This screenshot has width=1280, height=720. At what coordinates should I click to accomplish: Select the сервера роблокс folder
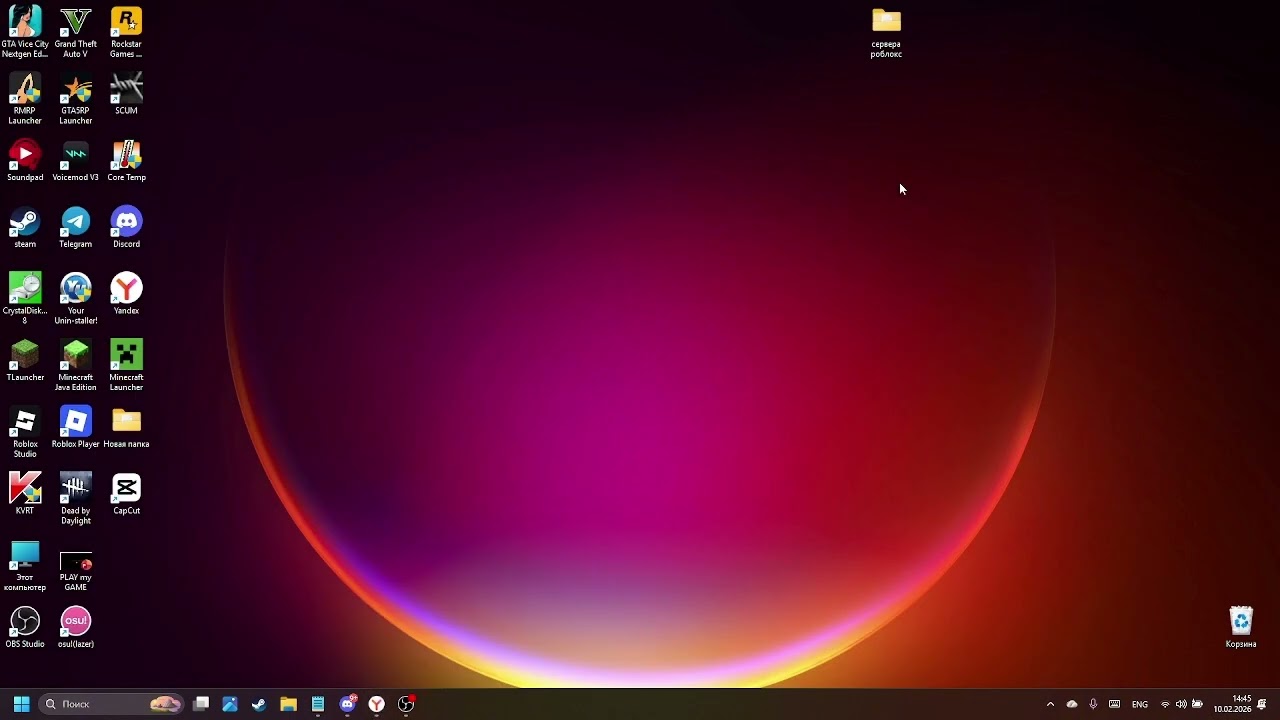click(x=886, y=32)
